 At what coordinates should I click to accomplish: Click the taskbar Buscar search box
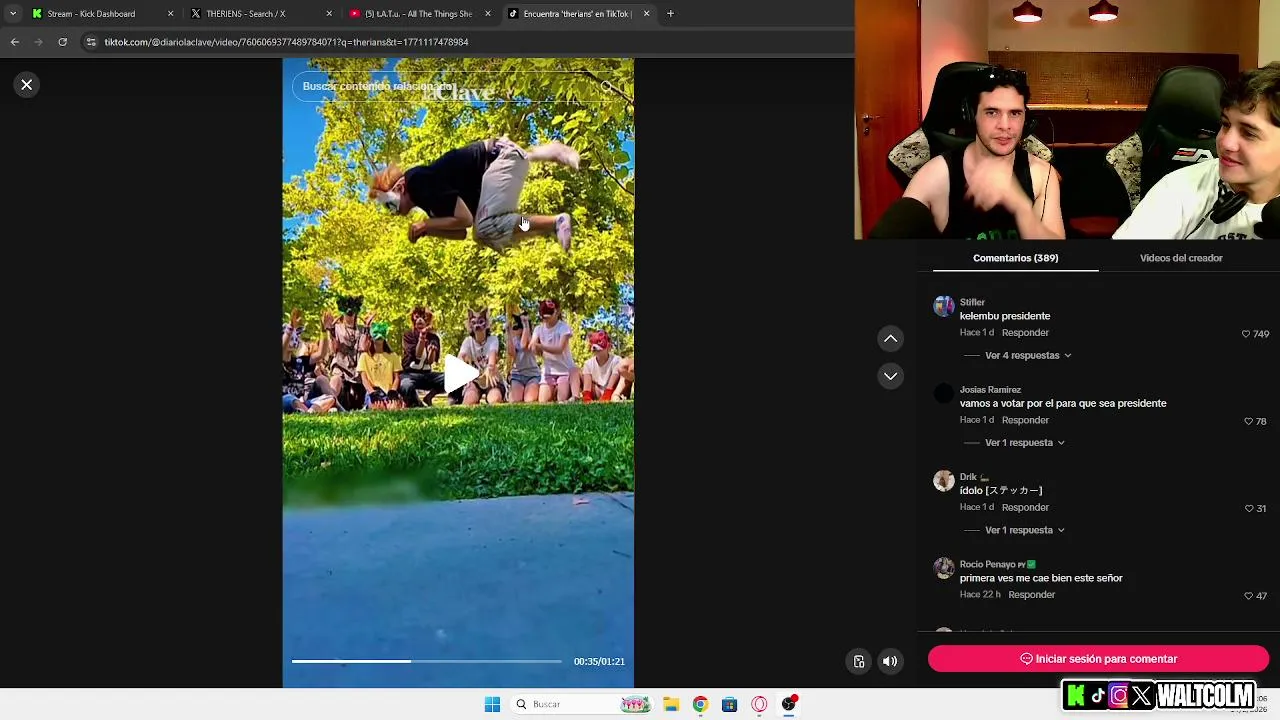583,705
